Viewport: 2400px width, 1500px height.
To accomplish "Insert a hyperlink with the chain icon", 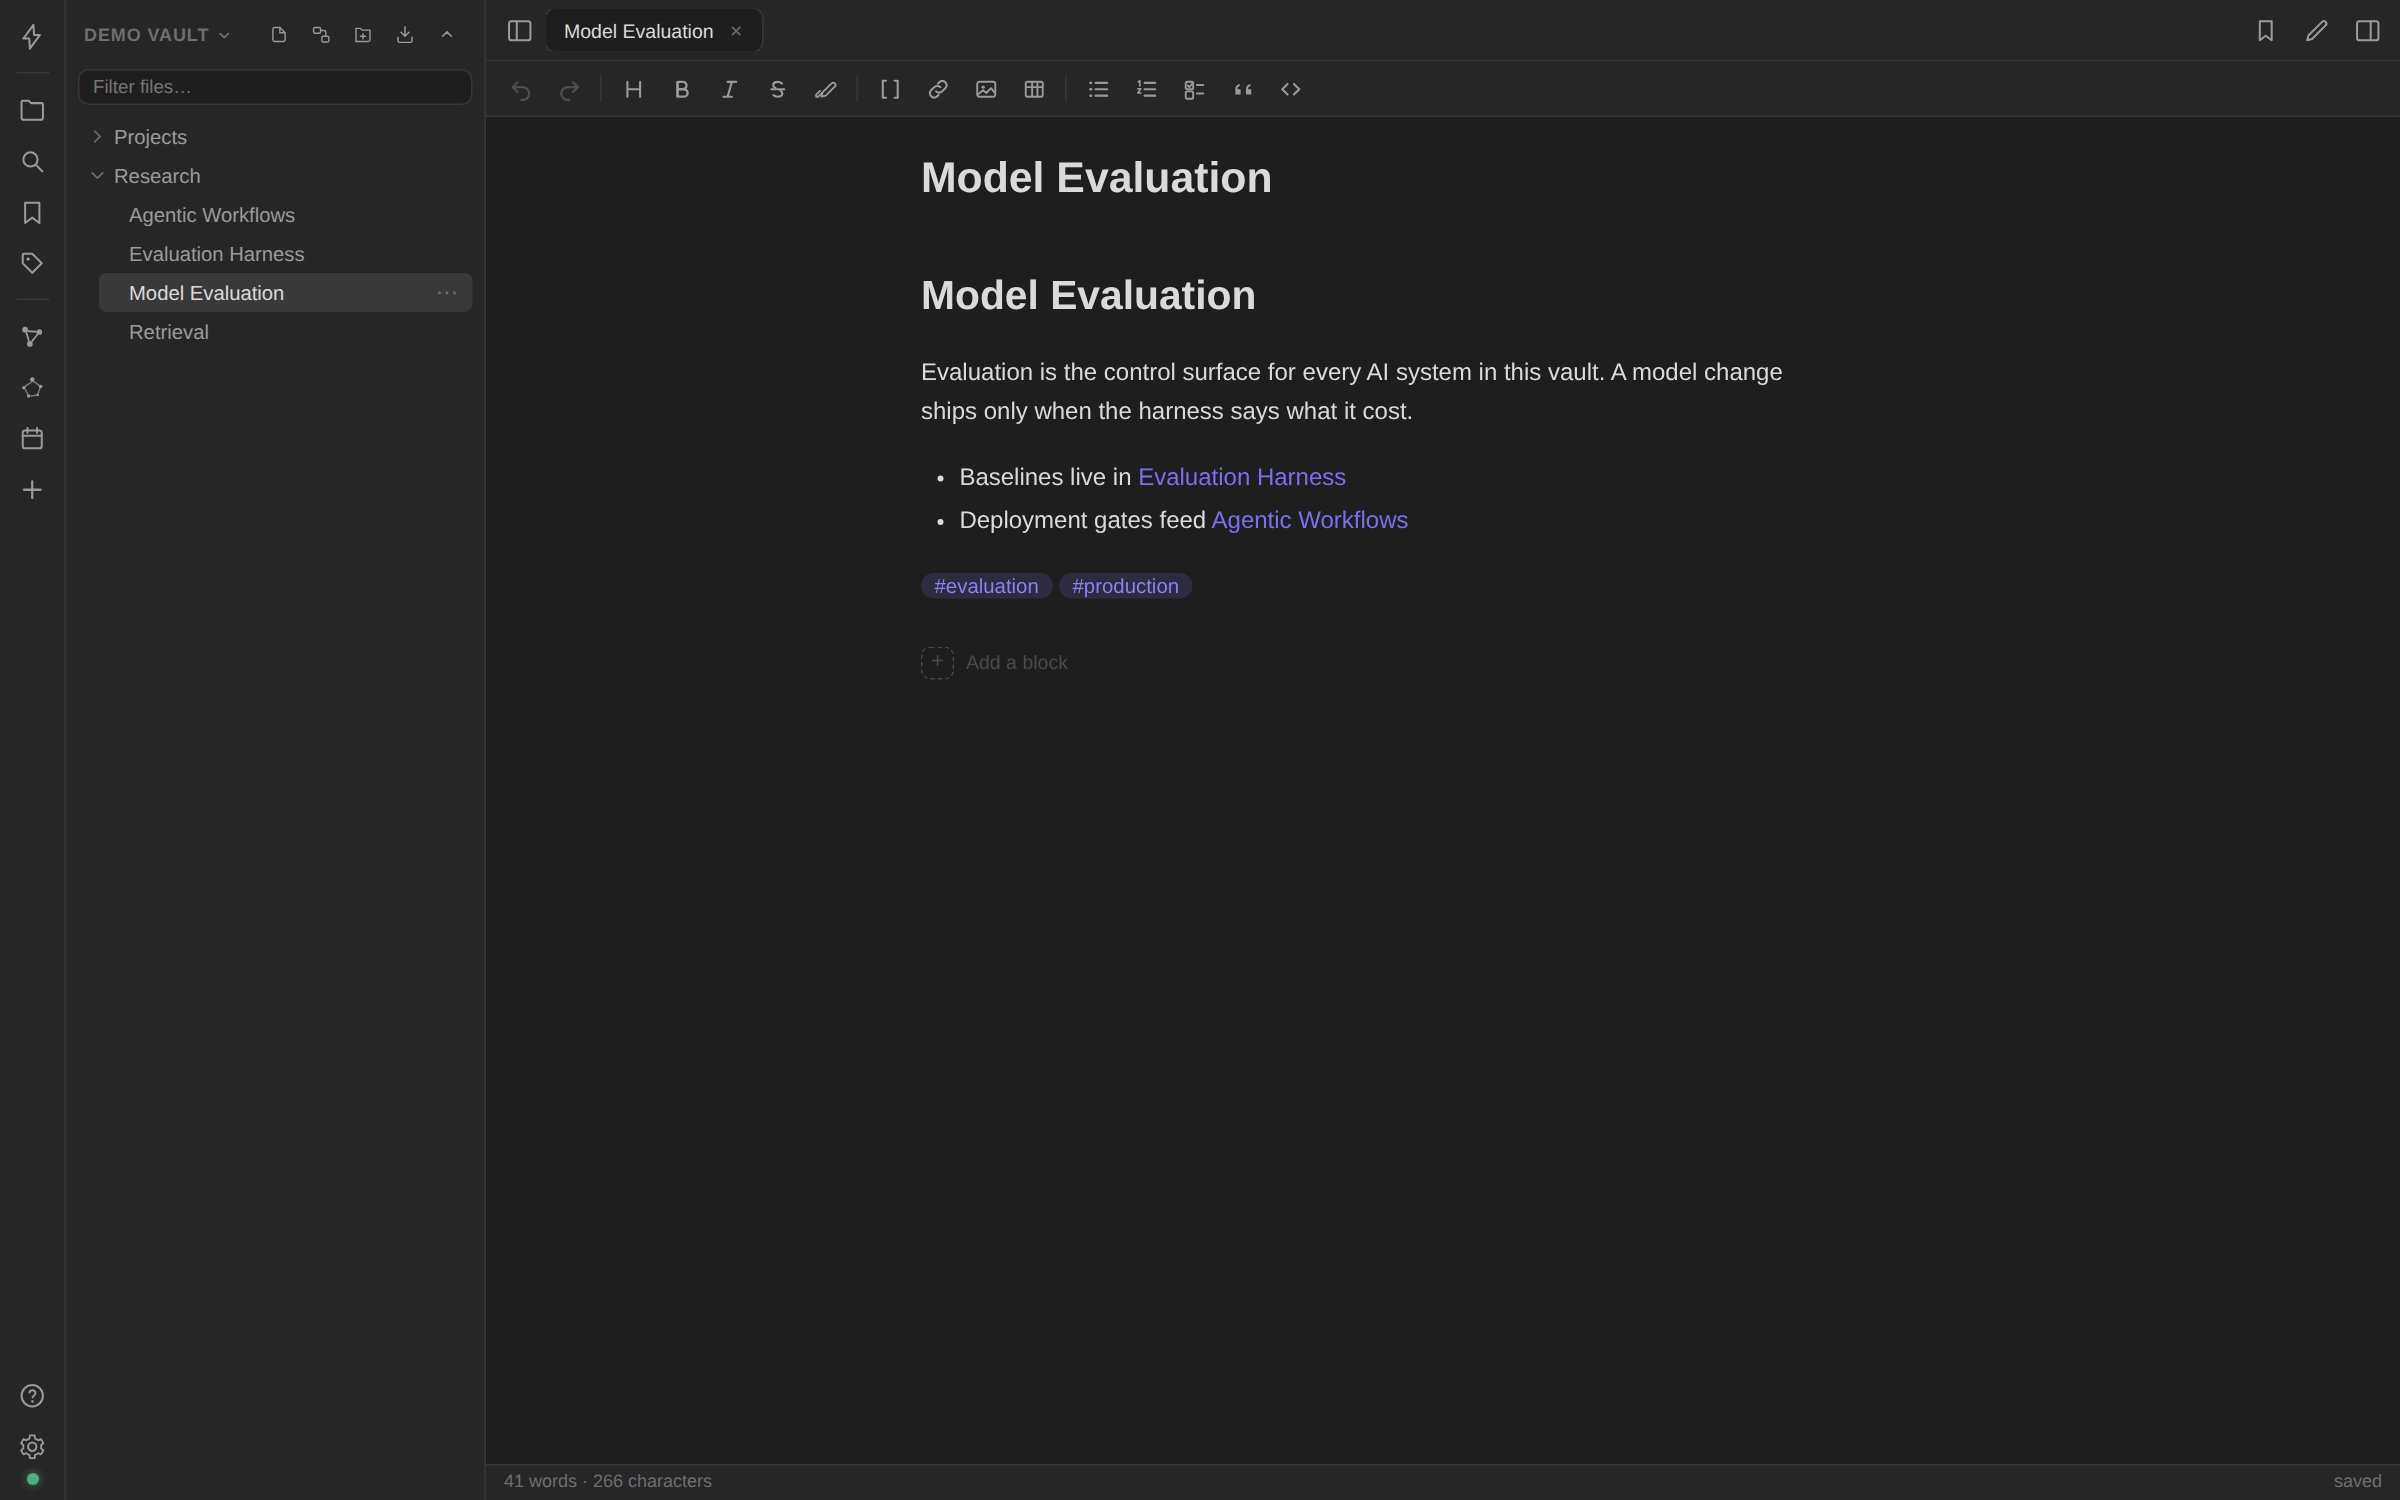I will [938, 90].
